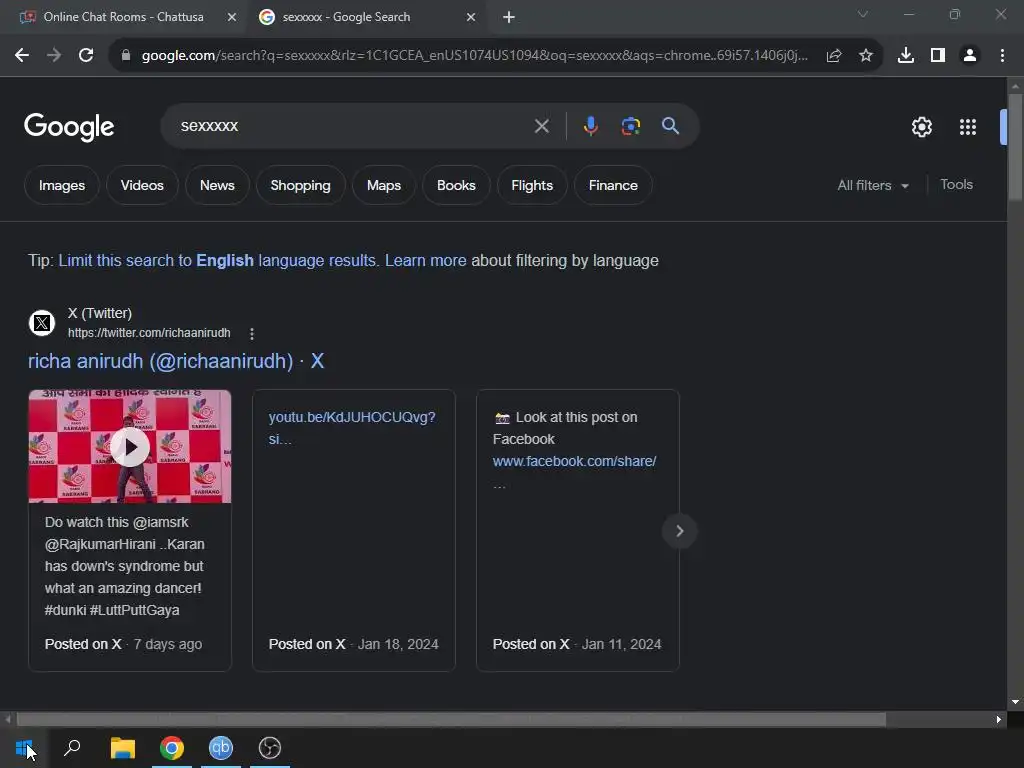Click the "Posted on X · Jan 11, 2024" text
The width and height of the screenshot is (1024, 768).
(577, 645)
